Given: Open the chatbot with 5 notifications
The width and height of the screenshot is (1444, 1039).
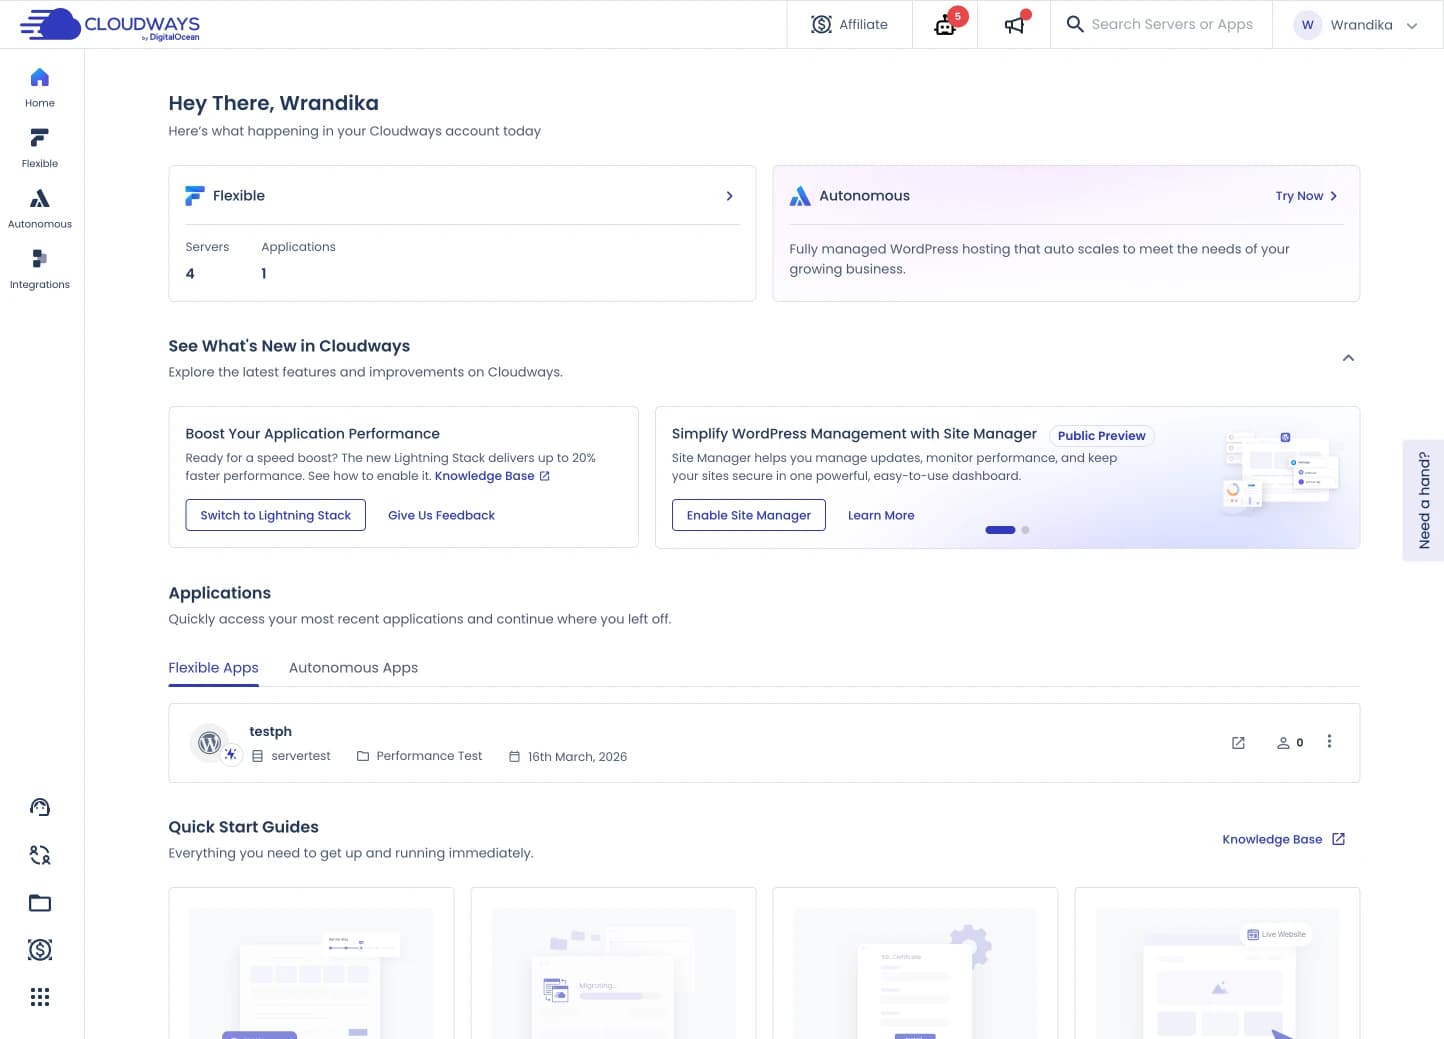Looking at the screenshot, I should click(944, 24).
